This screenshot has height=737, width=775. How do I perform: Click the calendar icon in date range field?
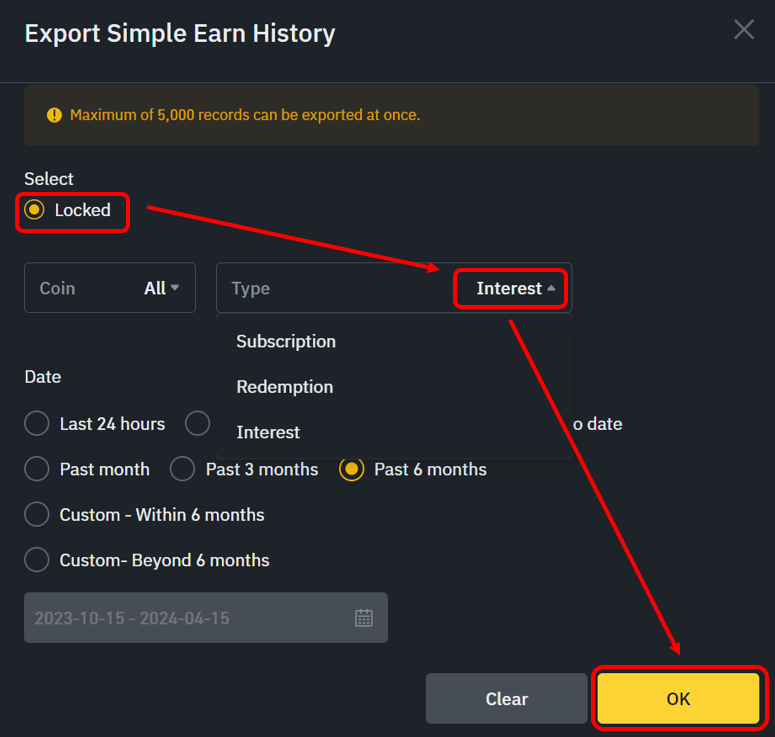(x=364, y=618)
